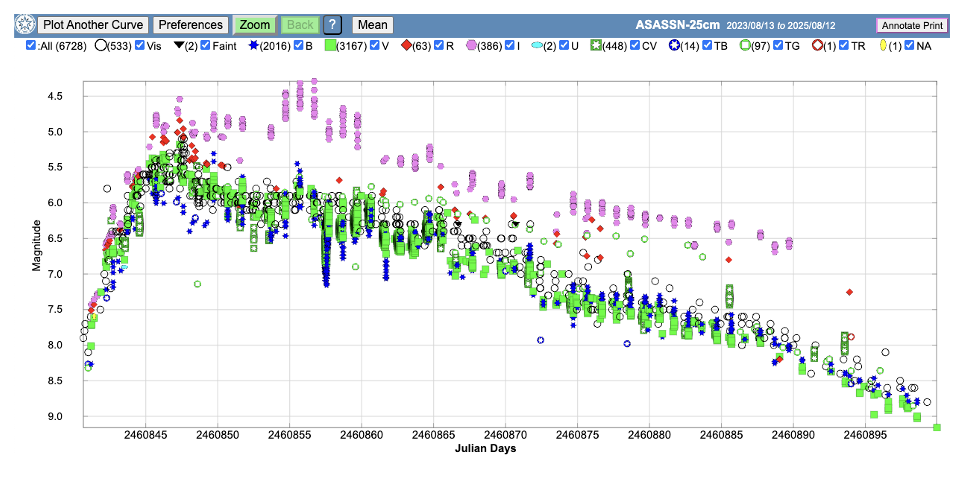Click the red diamond R legend icon
Image resolution: width=958 pixels, height=486 pixels.
pyautogui.click(x=406, y=46)
